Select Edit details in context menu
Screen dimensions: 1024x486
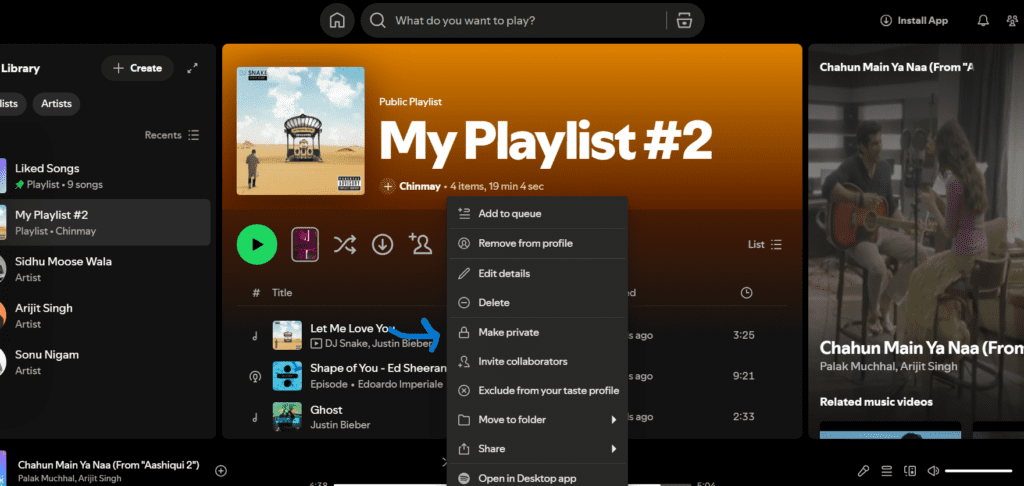click(x=537, y=274)
